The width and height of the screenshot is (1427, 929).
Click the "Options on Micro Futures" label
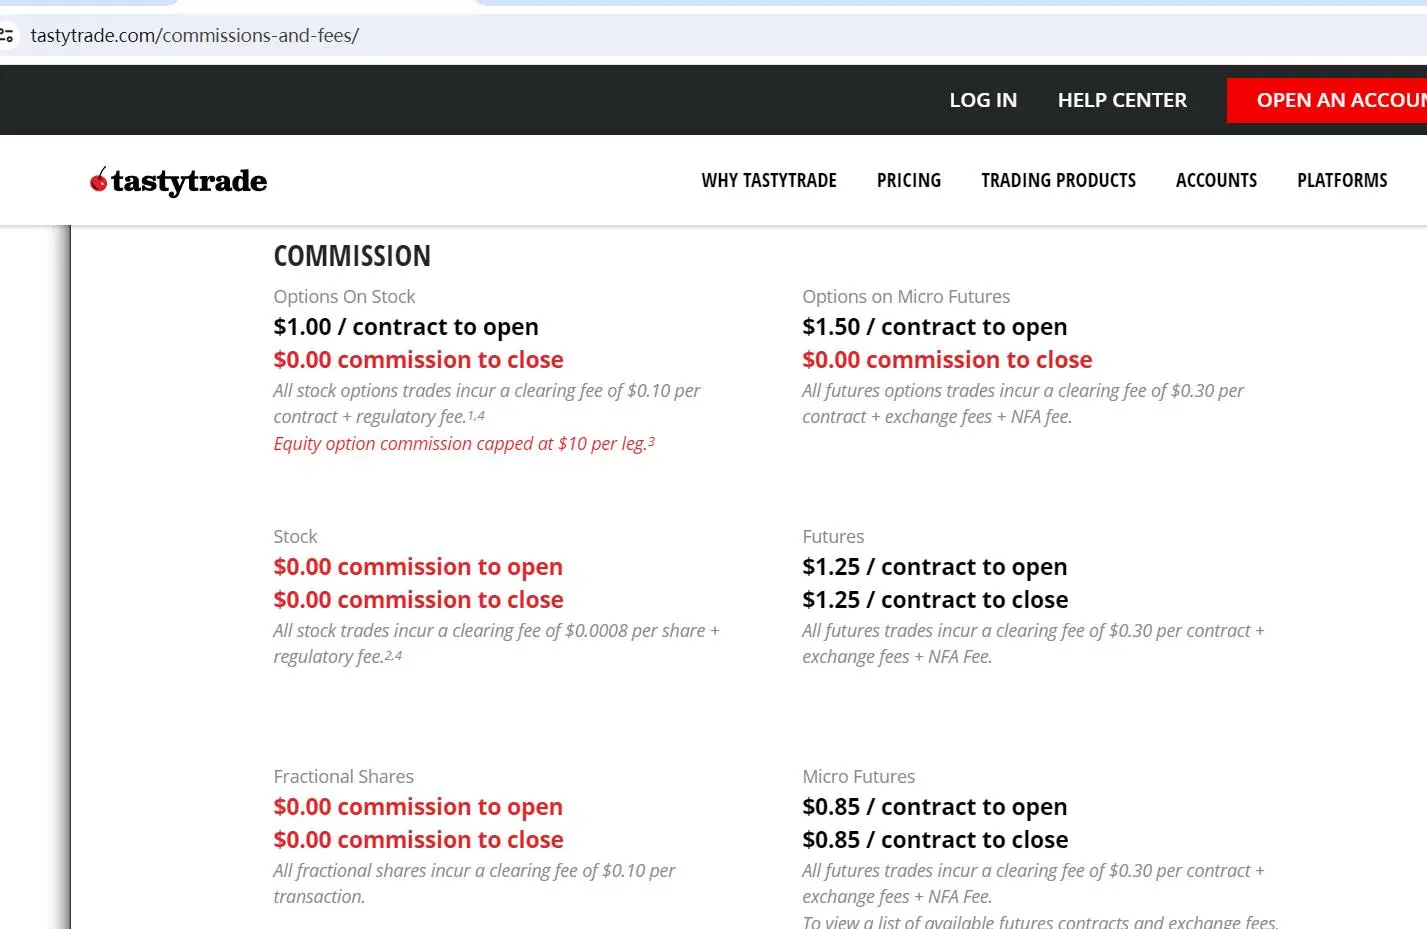point(906,297)
